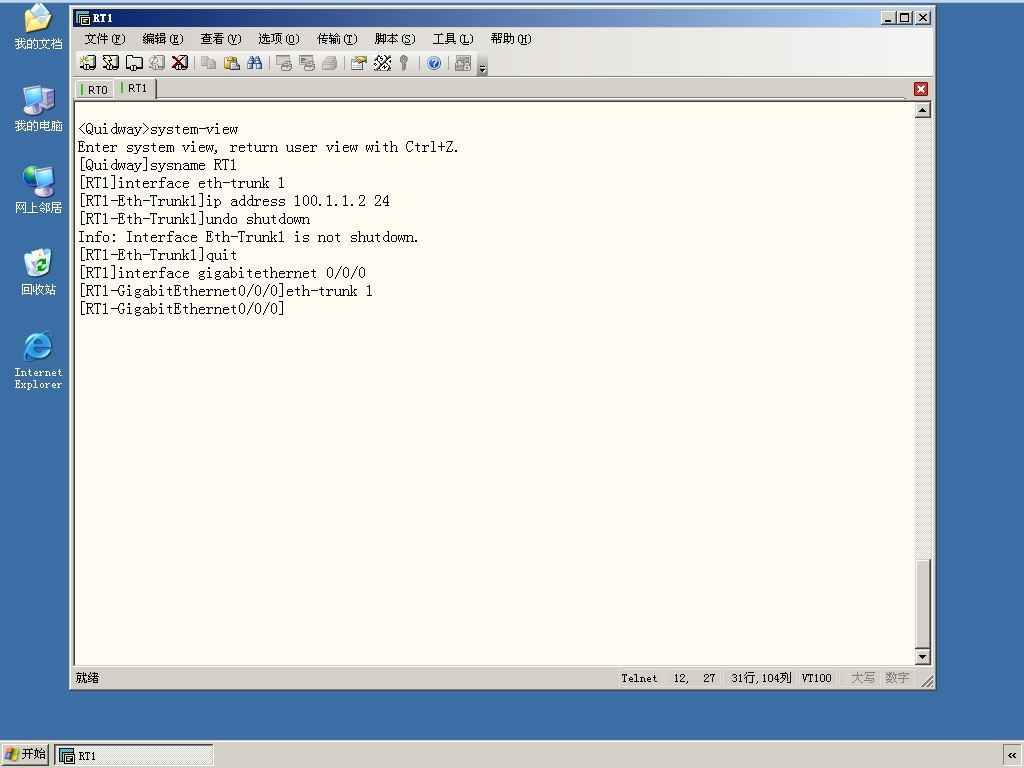
Task: Expand hidden tray icons chevron
Action: pyautogui.click(x=1012, y=756)
